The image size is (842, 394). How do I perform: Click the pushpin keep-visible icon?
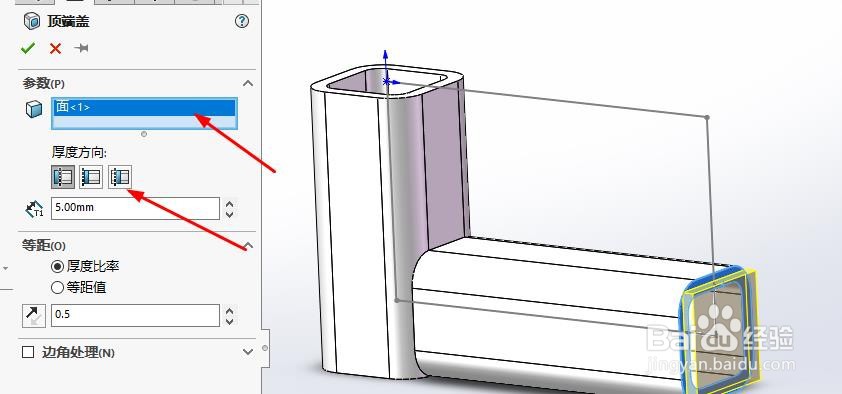click(82, 48)
